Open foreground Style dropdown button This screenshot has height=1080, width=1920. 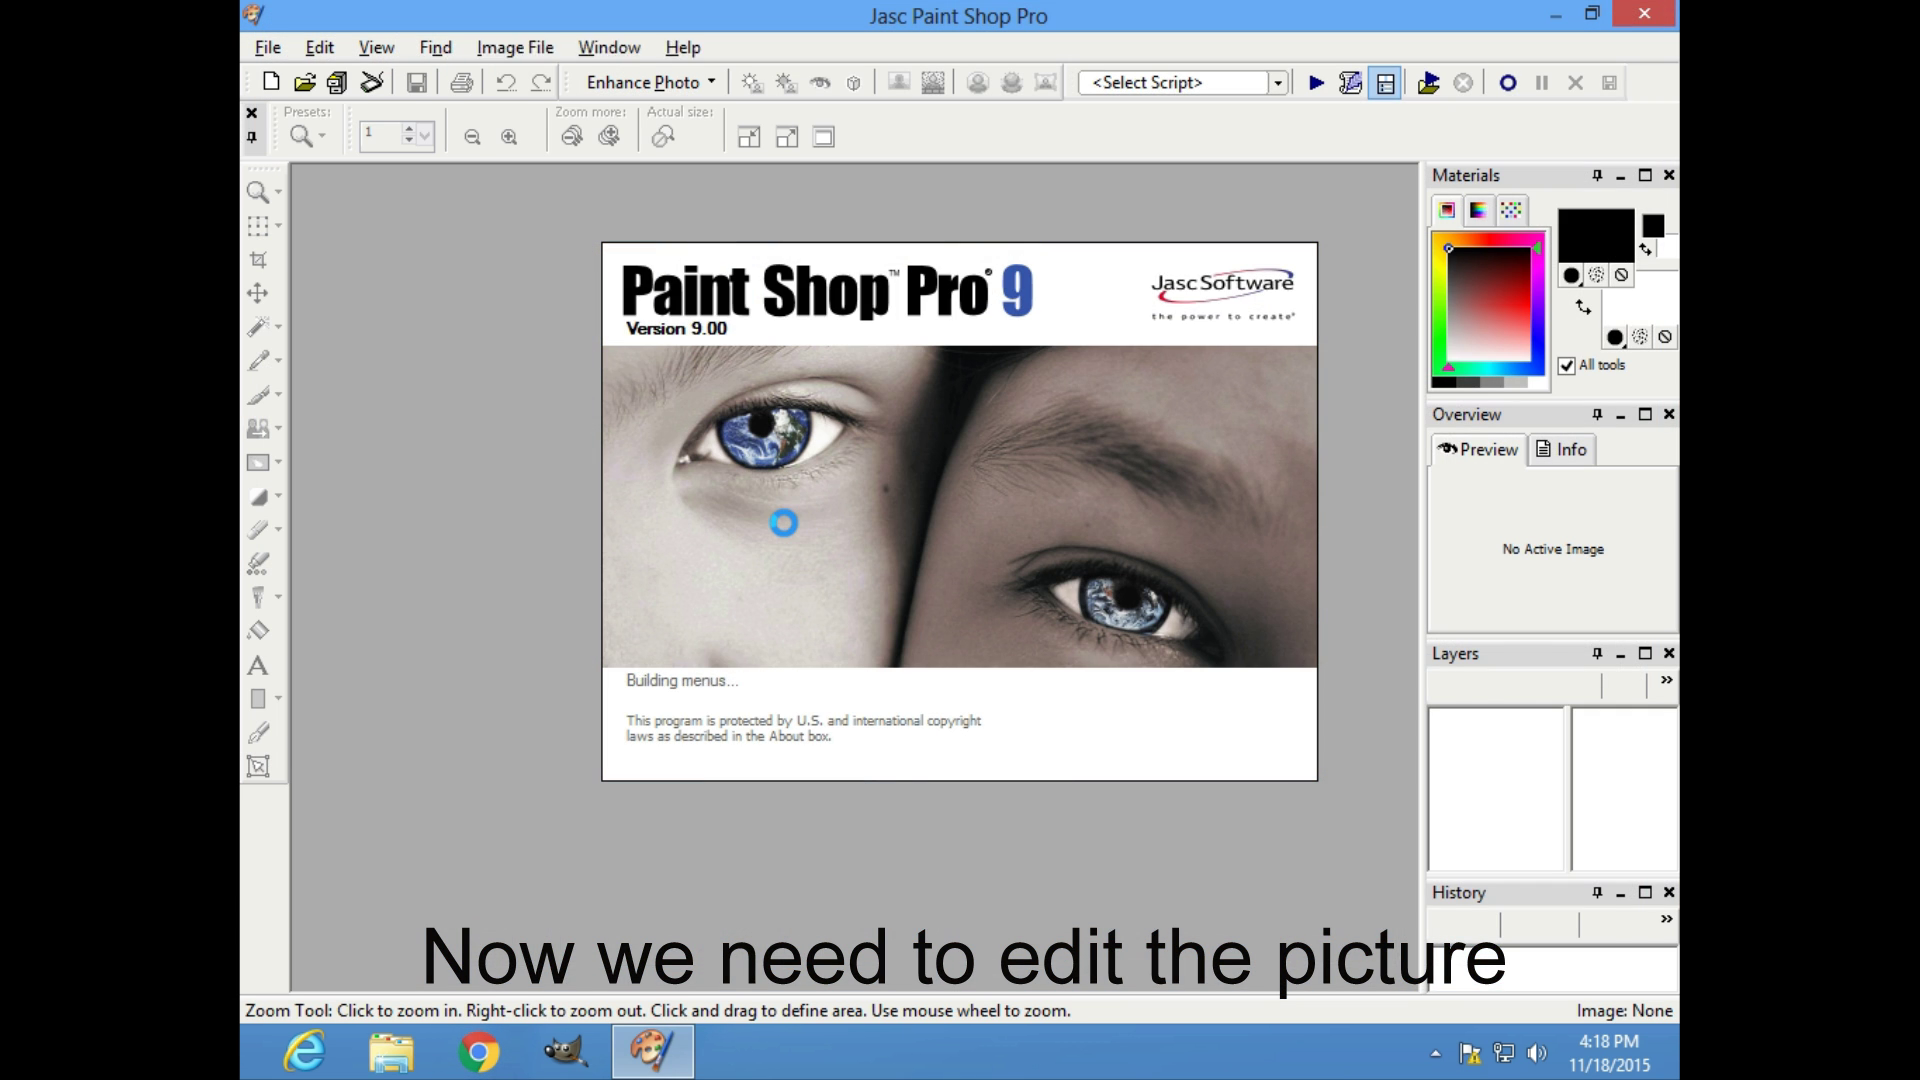tap(1571, 275)
